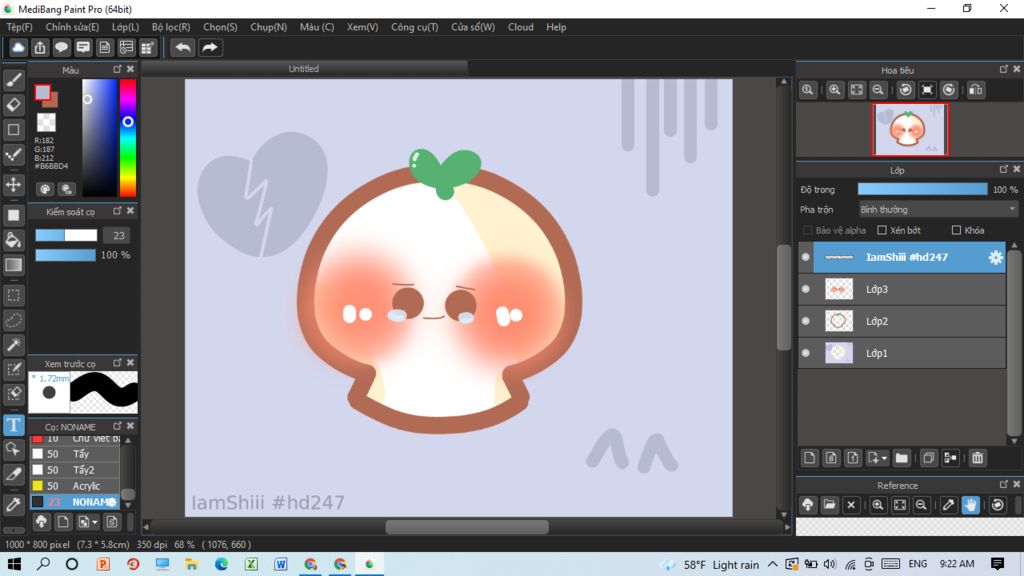
Task: Choose the Tẩy brush in list
Action: tap(75, 454)
